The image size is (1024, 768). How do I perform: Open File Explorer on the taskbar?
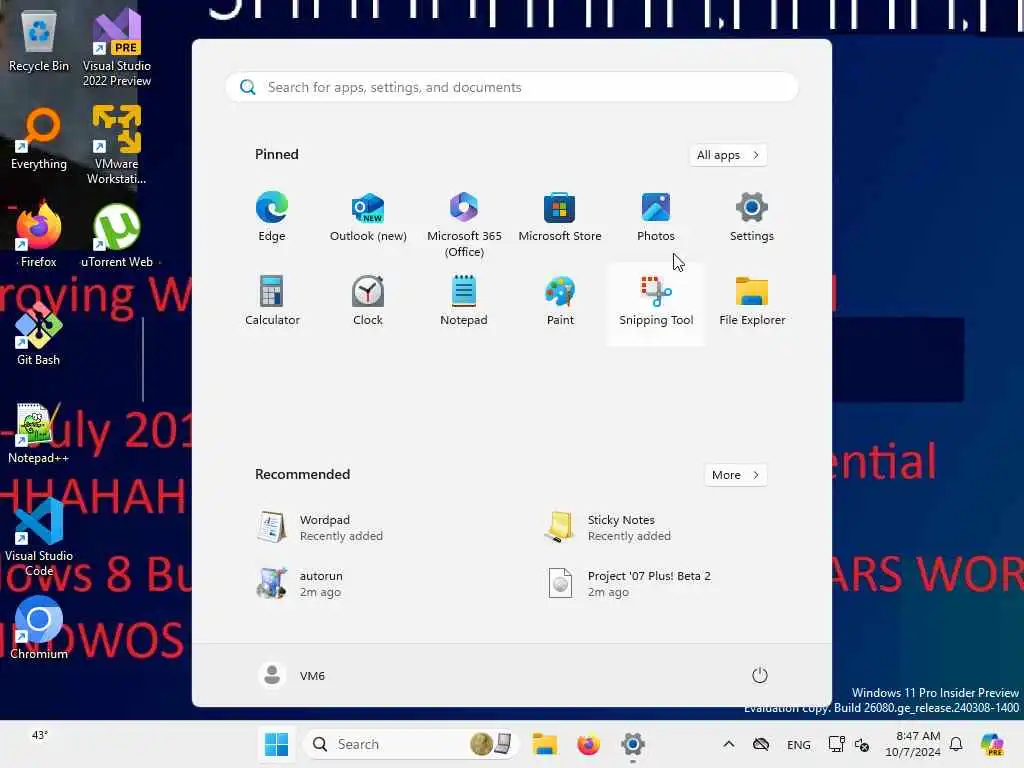point(543,744)
